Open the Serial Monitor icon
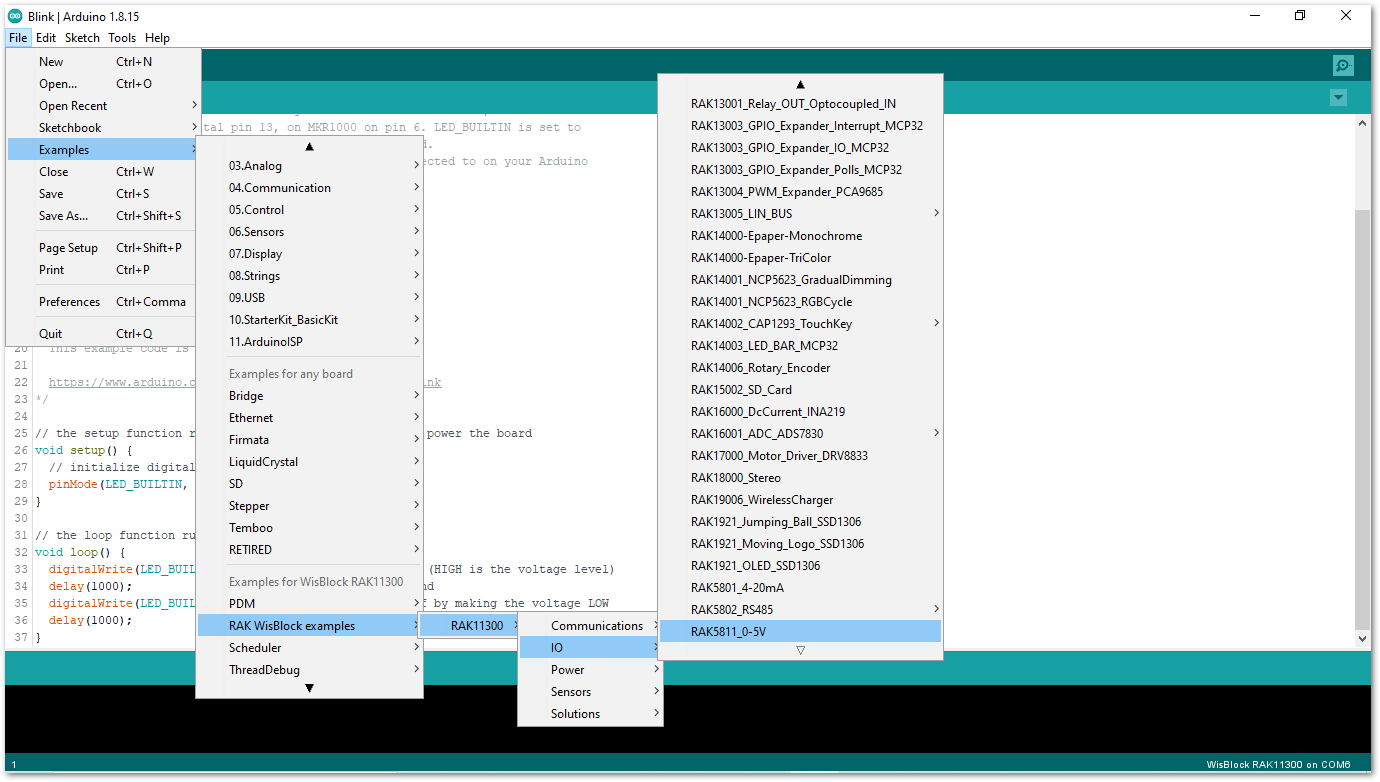 (x=1342, y=66)
